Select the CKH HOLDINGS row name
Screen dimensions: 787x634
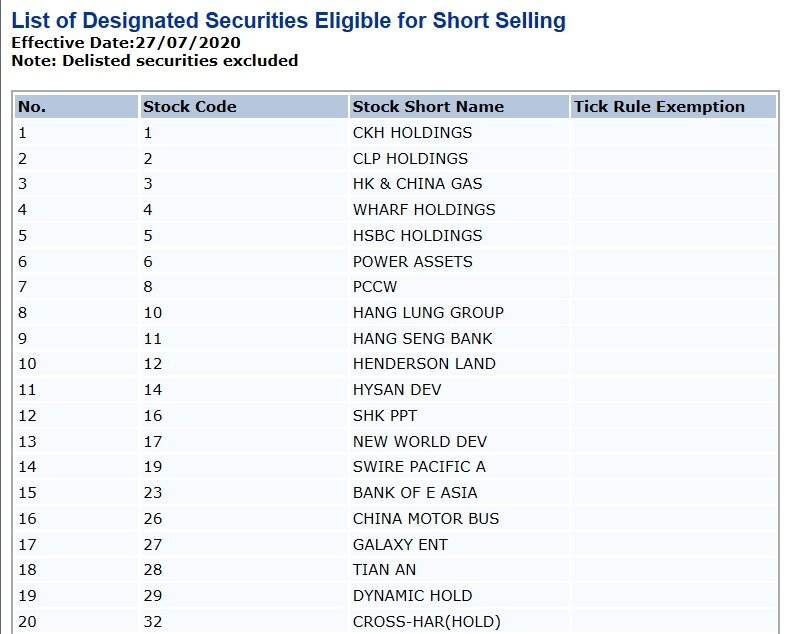[x=412, y=133]
